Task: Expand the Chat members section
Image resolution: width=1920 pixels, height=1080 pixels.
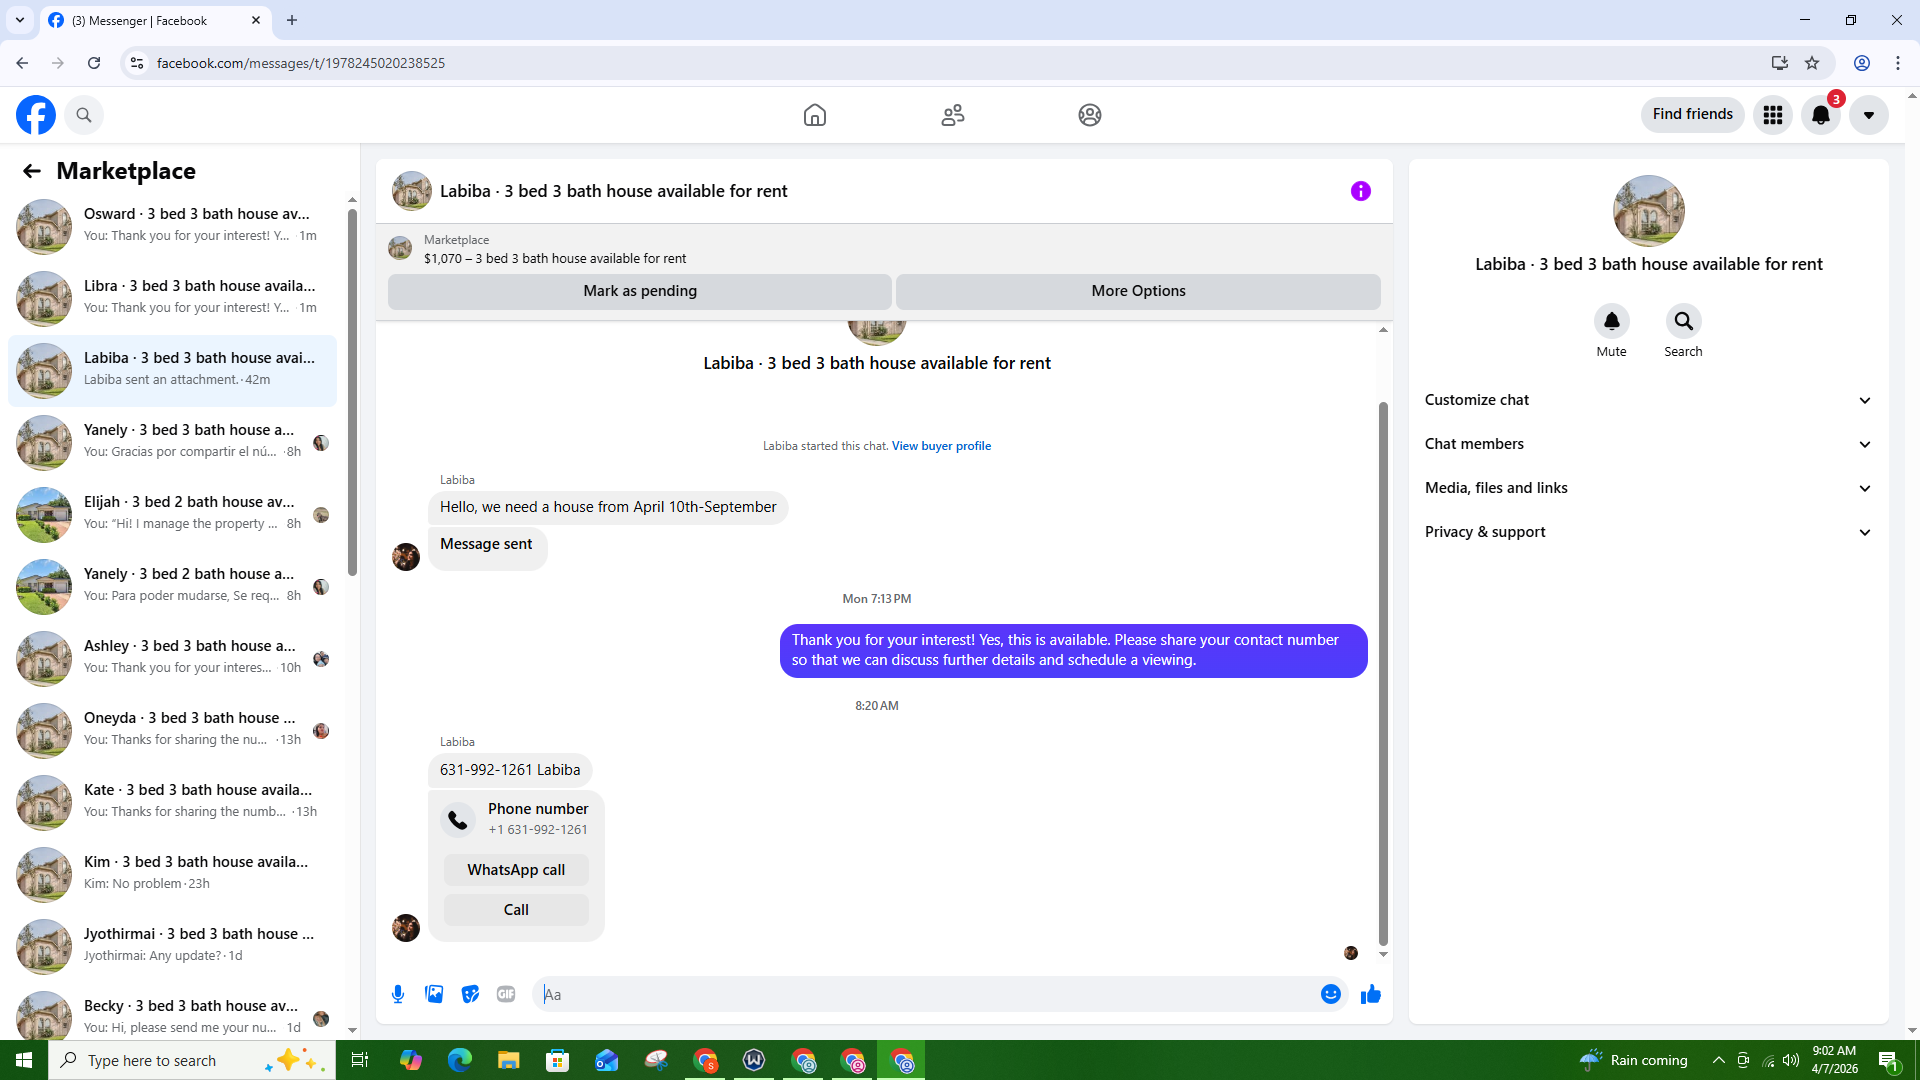Action: click(x=1648, y=444)
